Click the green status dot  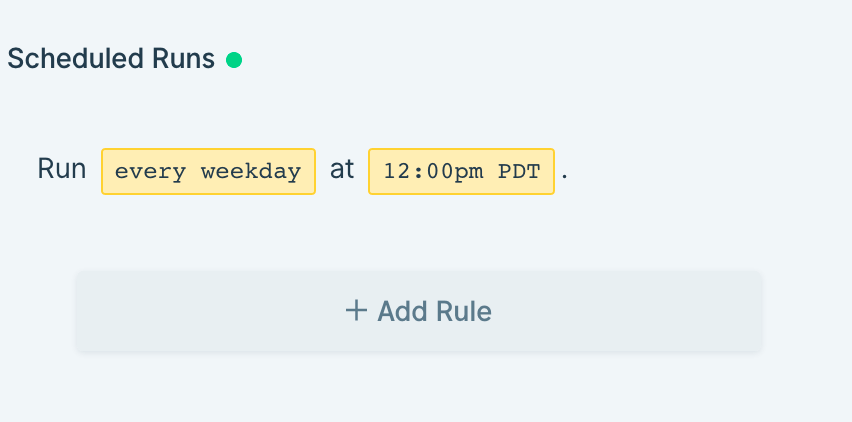point(234,60)
